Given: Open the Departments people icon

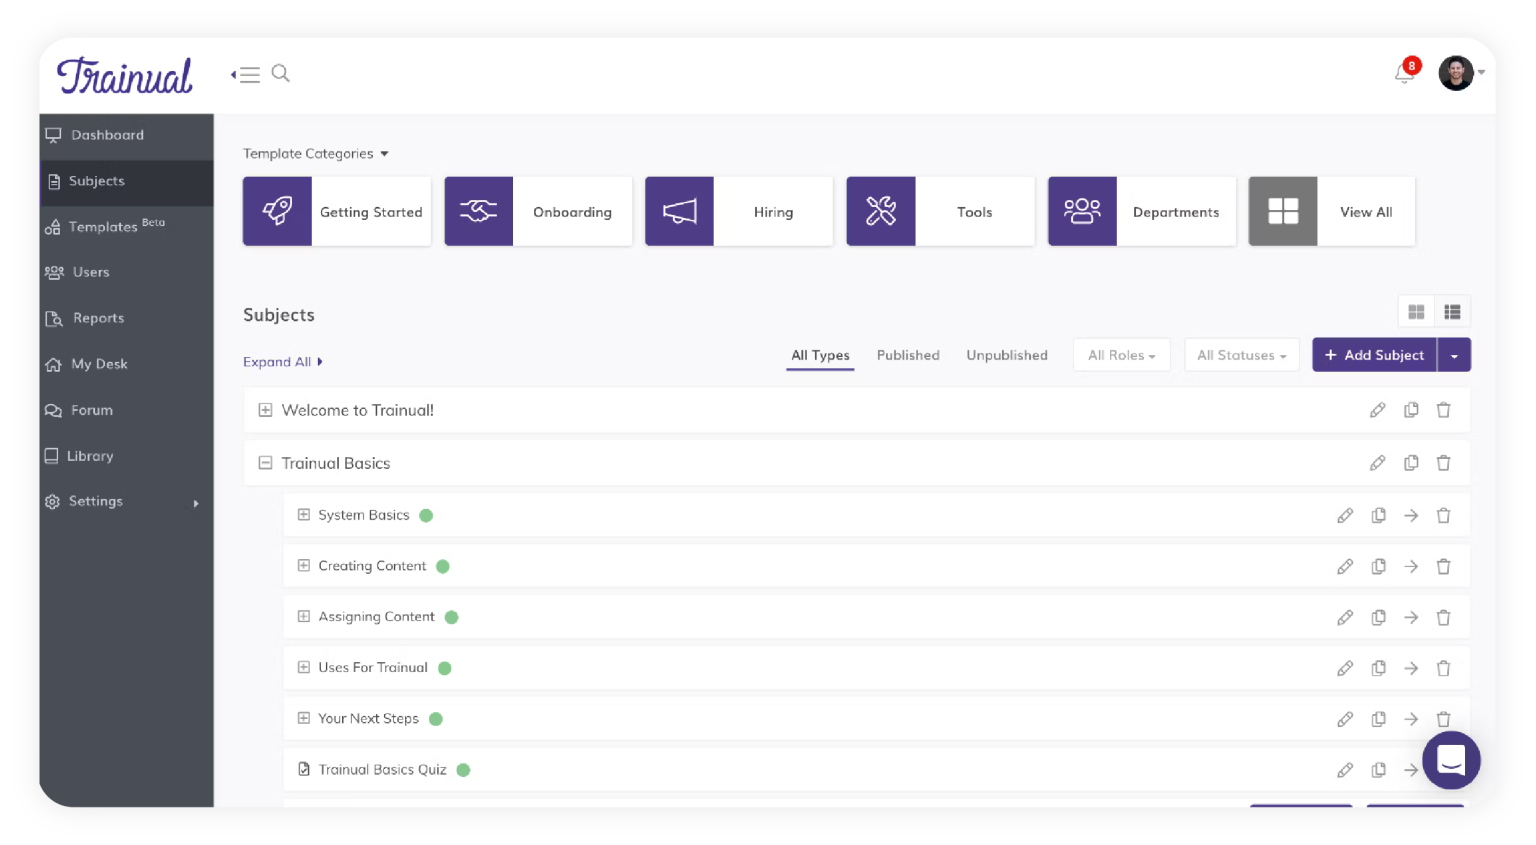Looking at the screenshot, I should pos(1082,211).
